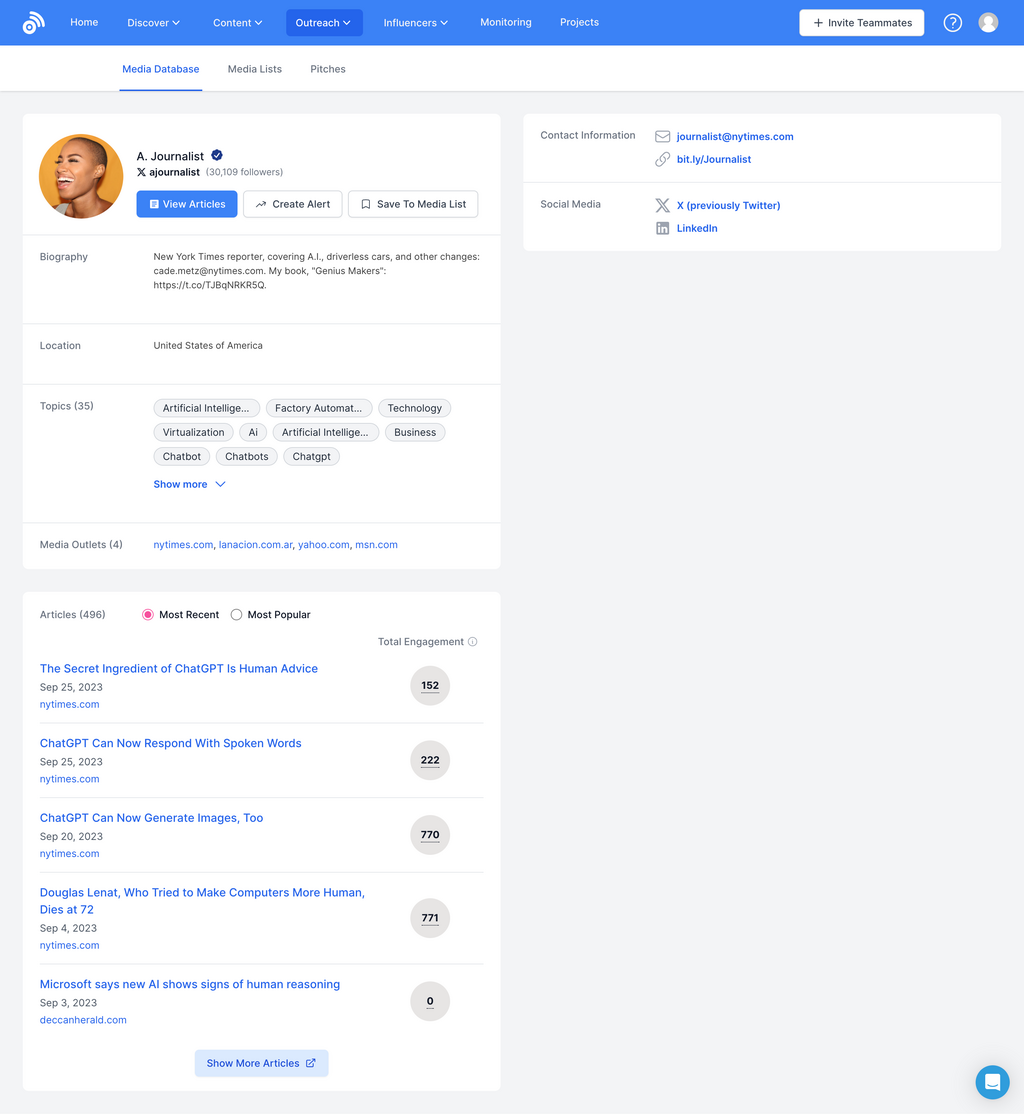The image size is (1024, 1114).
Task: Click the LinkedIn icon in Social Media
Action: coord(662,228)
